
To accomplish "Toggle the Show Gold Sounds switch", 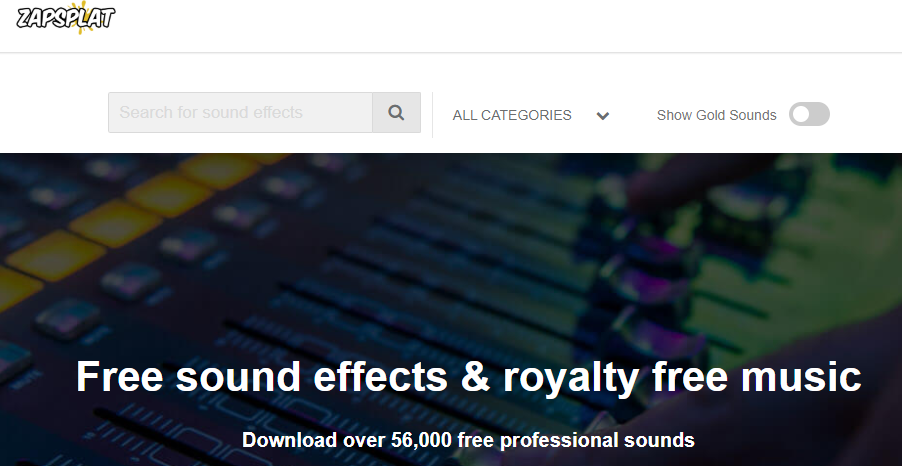I will tap(809, 114).
